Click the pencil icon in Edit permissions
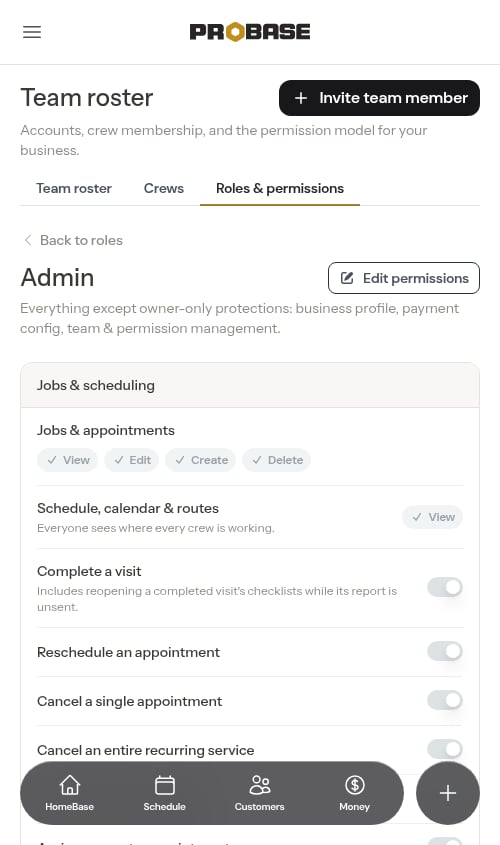Image resolution: width=500 pixels, height=845 pixels. click(348, 278)
